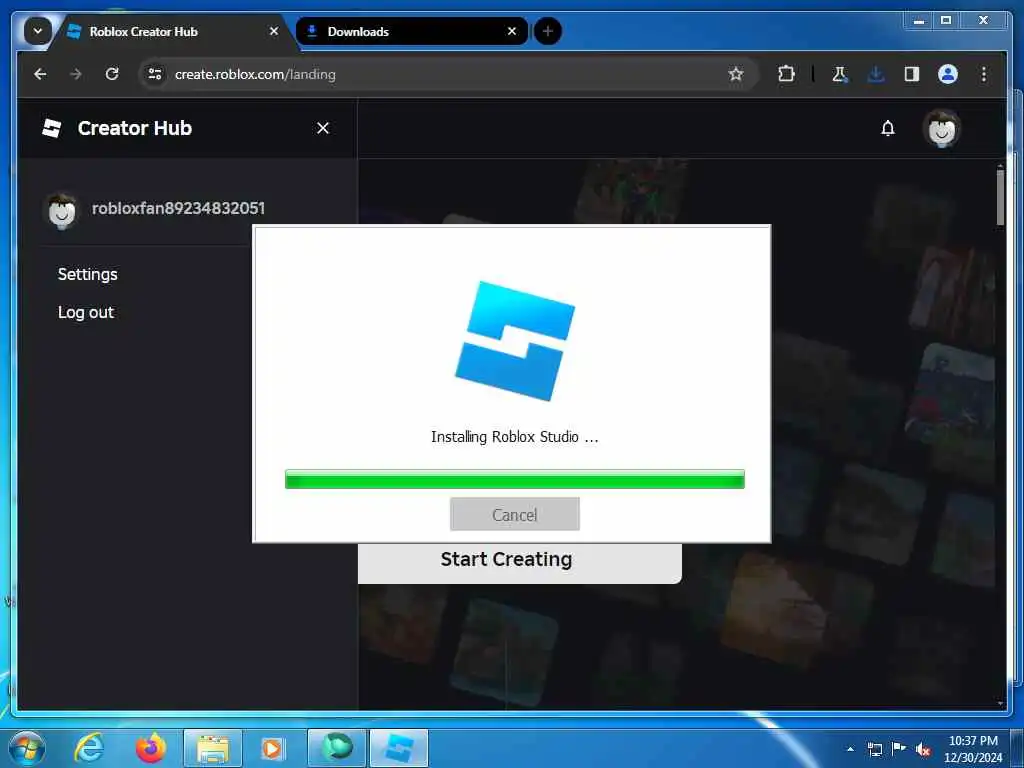Viewport: 1024px width, 768px height.
Task: Click the green installation progress bar
Action: 515,479
